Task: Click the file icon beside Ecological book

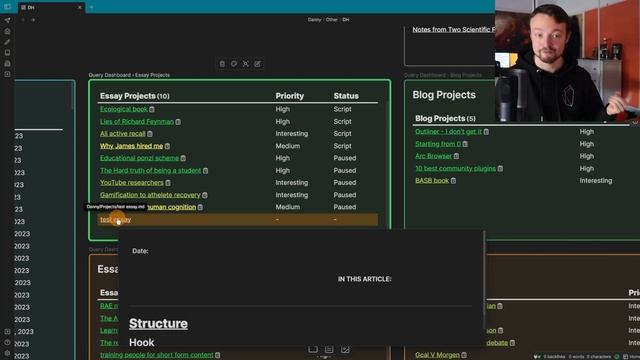Action: pos(152,109)
